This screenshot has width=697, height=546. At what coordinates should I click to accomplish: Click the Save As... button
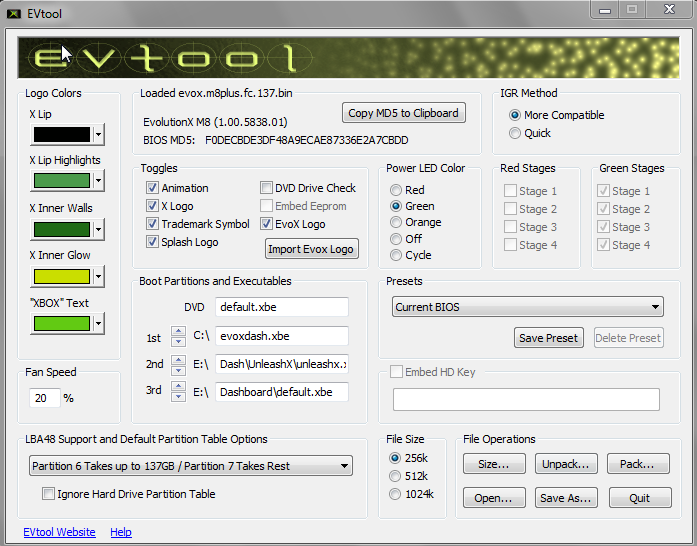(x=566, y=498)
